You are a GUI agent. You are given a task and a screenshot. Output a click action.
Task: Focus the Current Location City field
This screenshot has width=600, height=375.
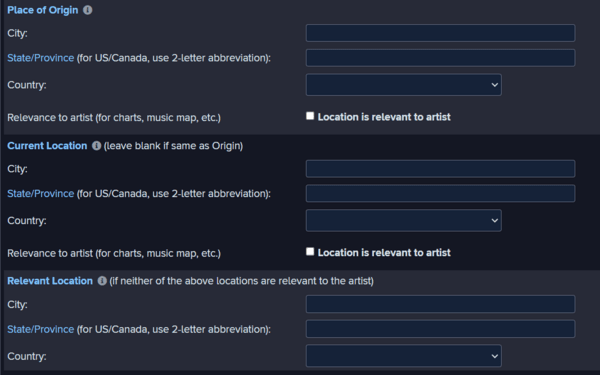point(440,169)
